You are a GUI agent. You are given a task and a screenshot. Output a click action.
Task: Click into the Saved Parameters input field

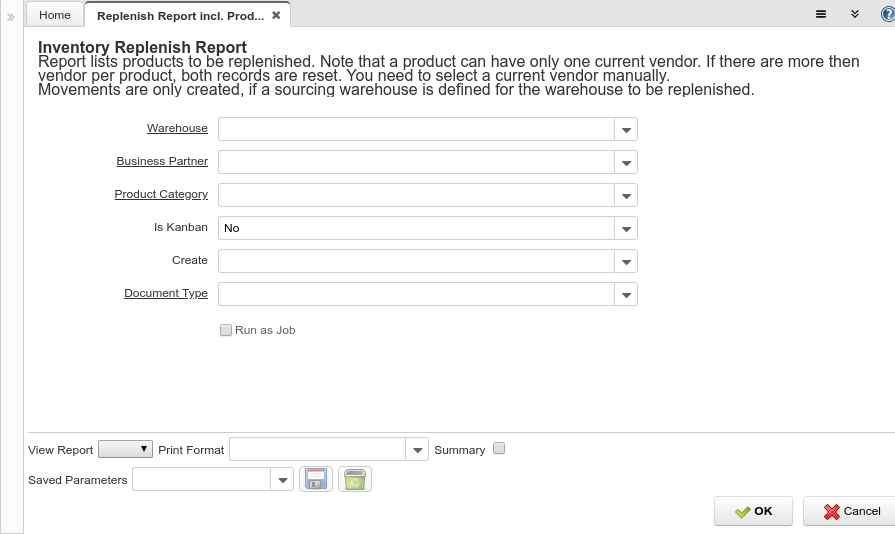tap(202, 480)
